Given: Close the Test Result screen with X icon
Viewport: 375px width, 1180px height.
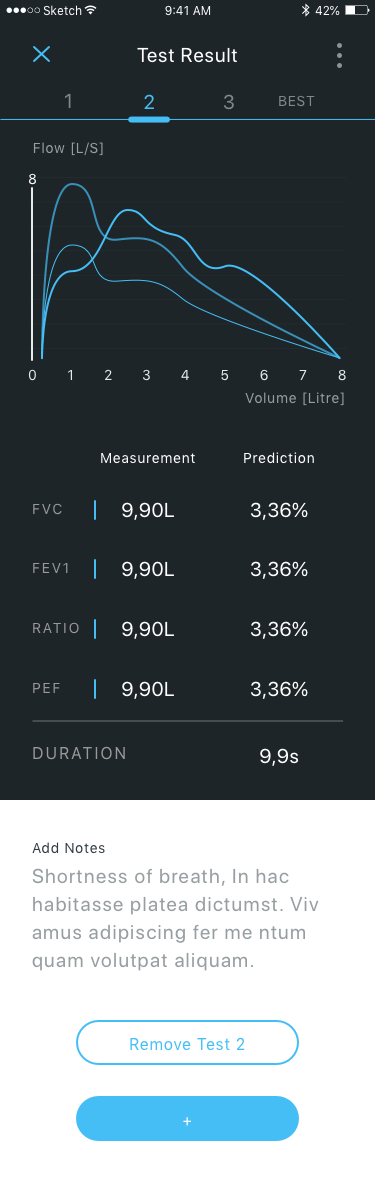Looking at the screenshot, I should (41, 54).
